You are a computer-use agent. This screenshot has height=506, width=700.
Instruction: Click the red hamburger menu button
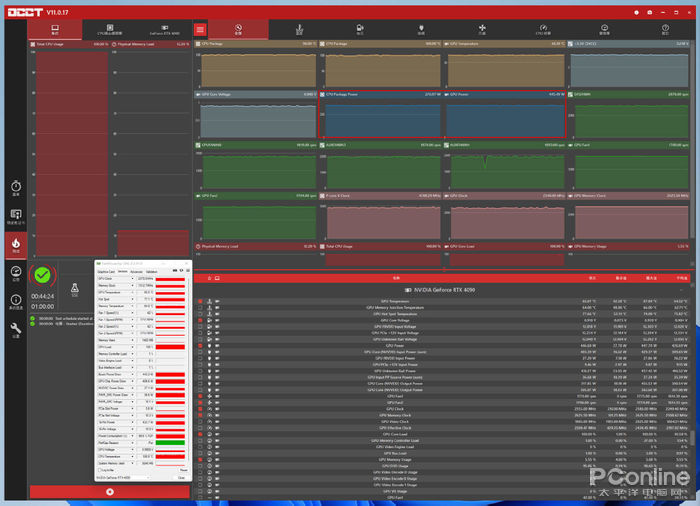[200, 30]
